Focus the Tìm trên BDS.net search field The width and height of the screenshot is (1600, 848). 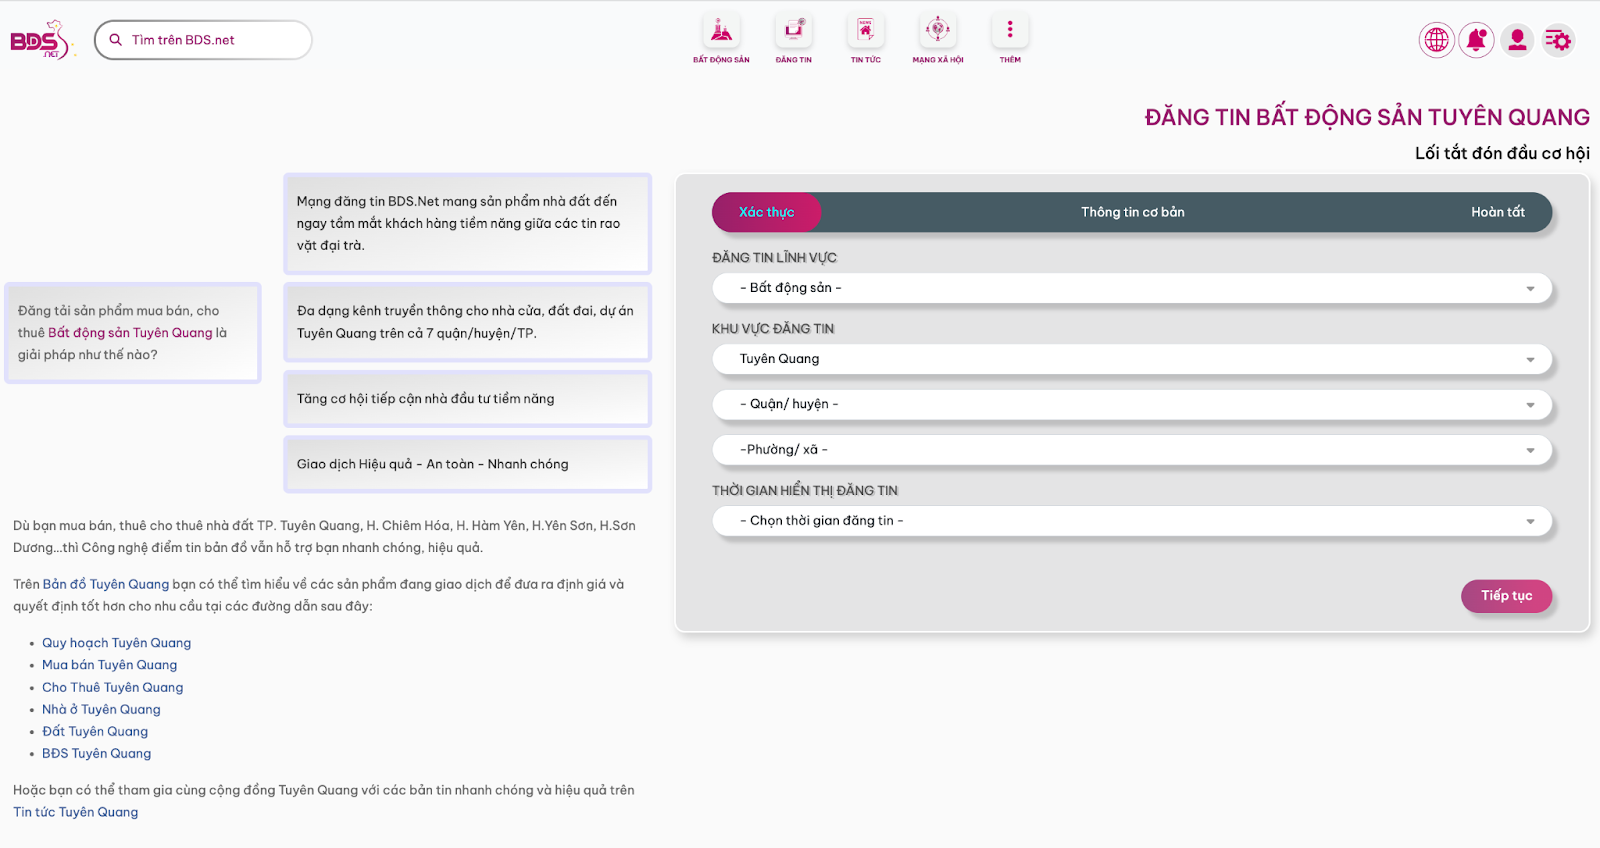[x=203, y=40]
